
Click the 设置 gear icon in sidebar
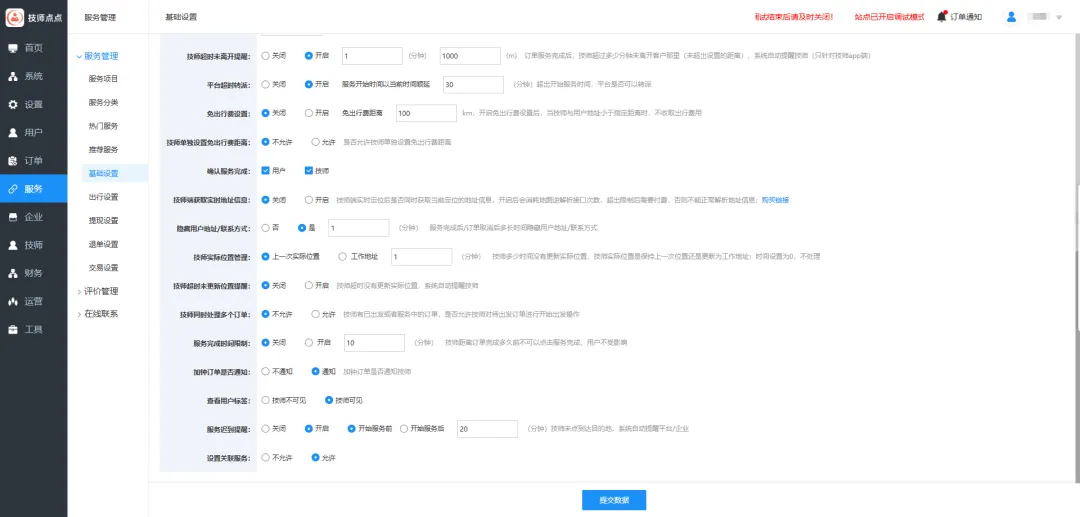point(13,104)
